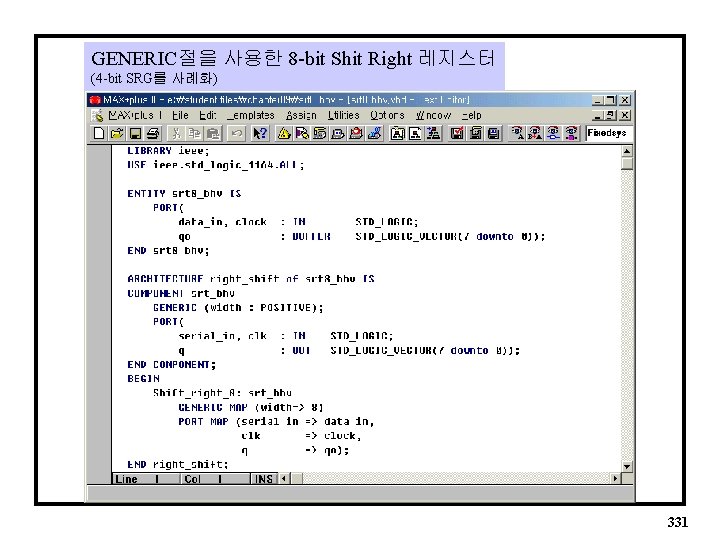The image size is (720, 540).
Task: Open the Edit menu
Action: (x=208, y=115)
